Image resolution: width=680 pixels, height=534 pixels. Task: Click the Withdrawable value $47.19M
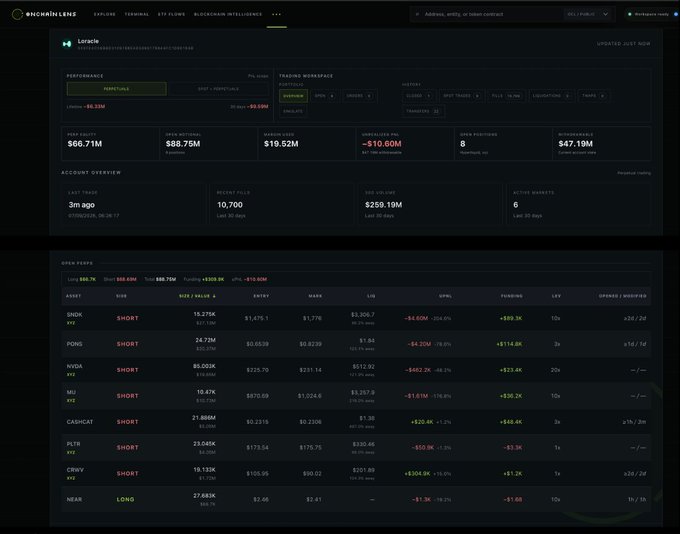pos(575,144)
